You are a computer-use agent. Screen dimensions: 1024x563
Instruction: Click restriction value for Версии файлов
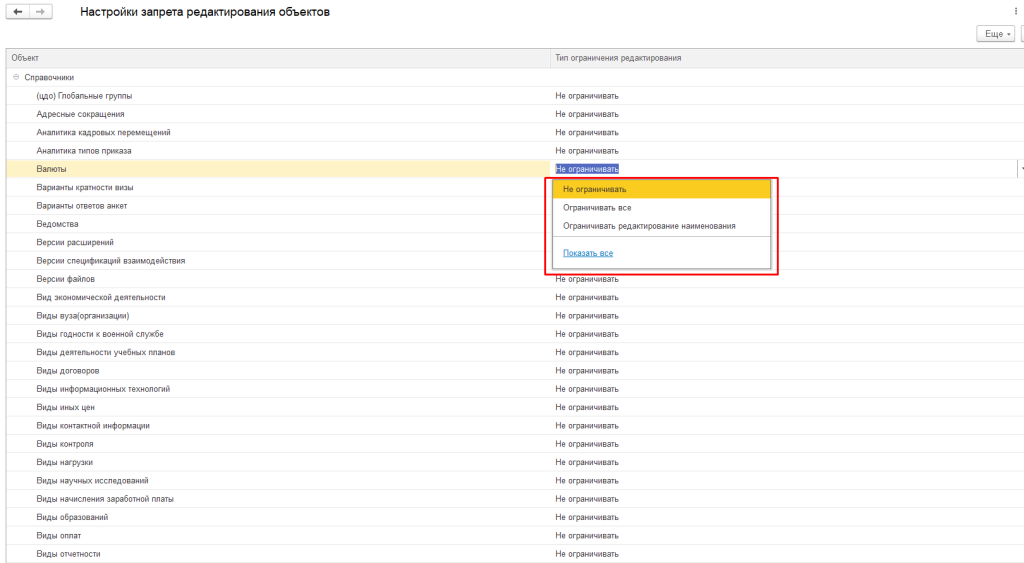tap(587, 280)
